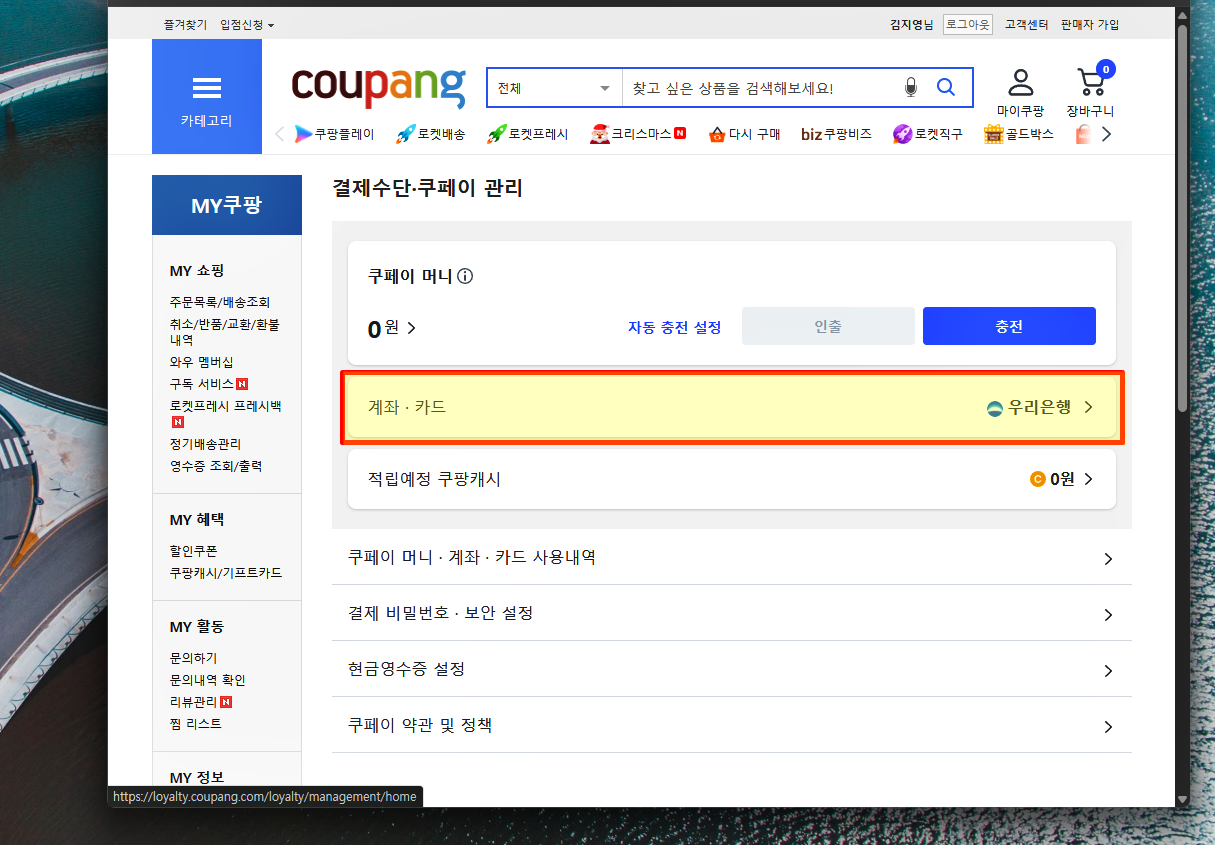Click the product search input field

(x=760, y=88)
